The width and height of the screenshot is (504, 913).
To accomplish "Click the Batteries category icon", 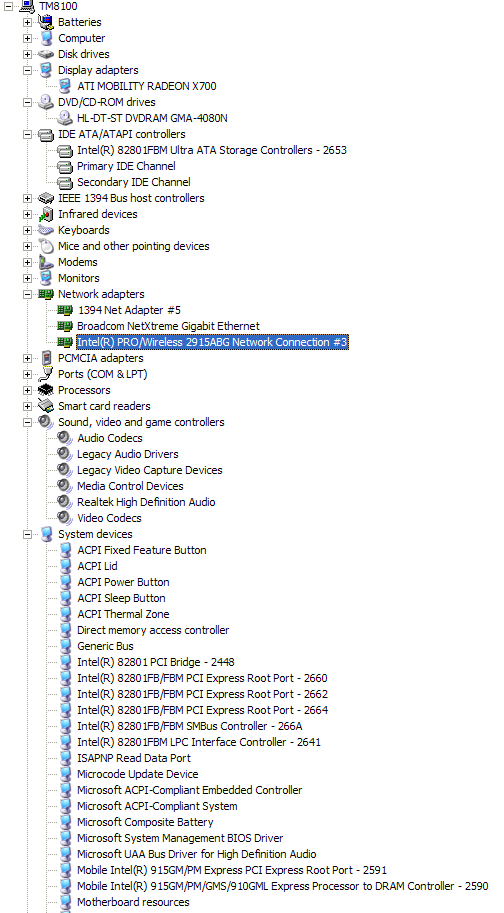I will (45, 22).
